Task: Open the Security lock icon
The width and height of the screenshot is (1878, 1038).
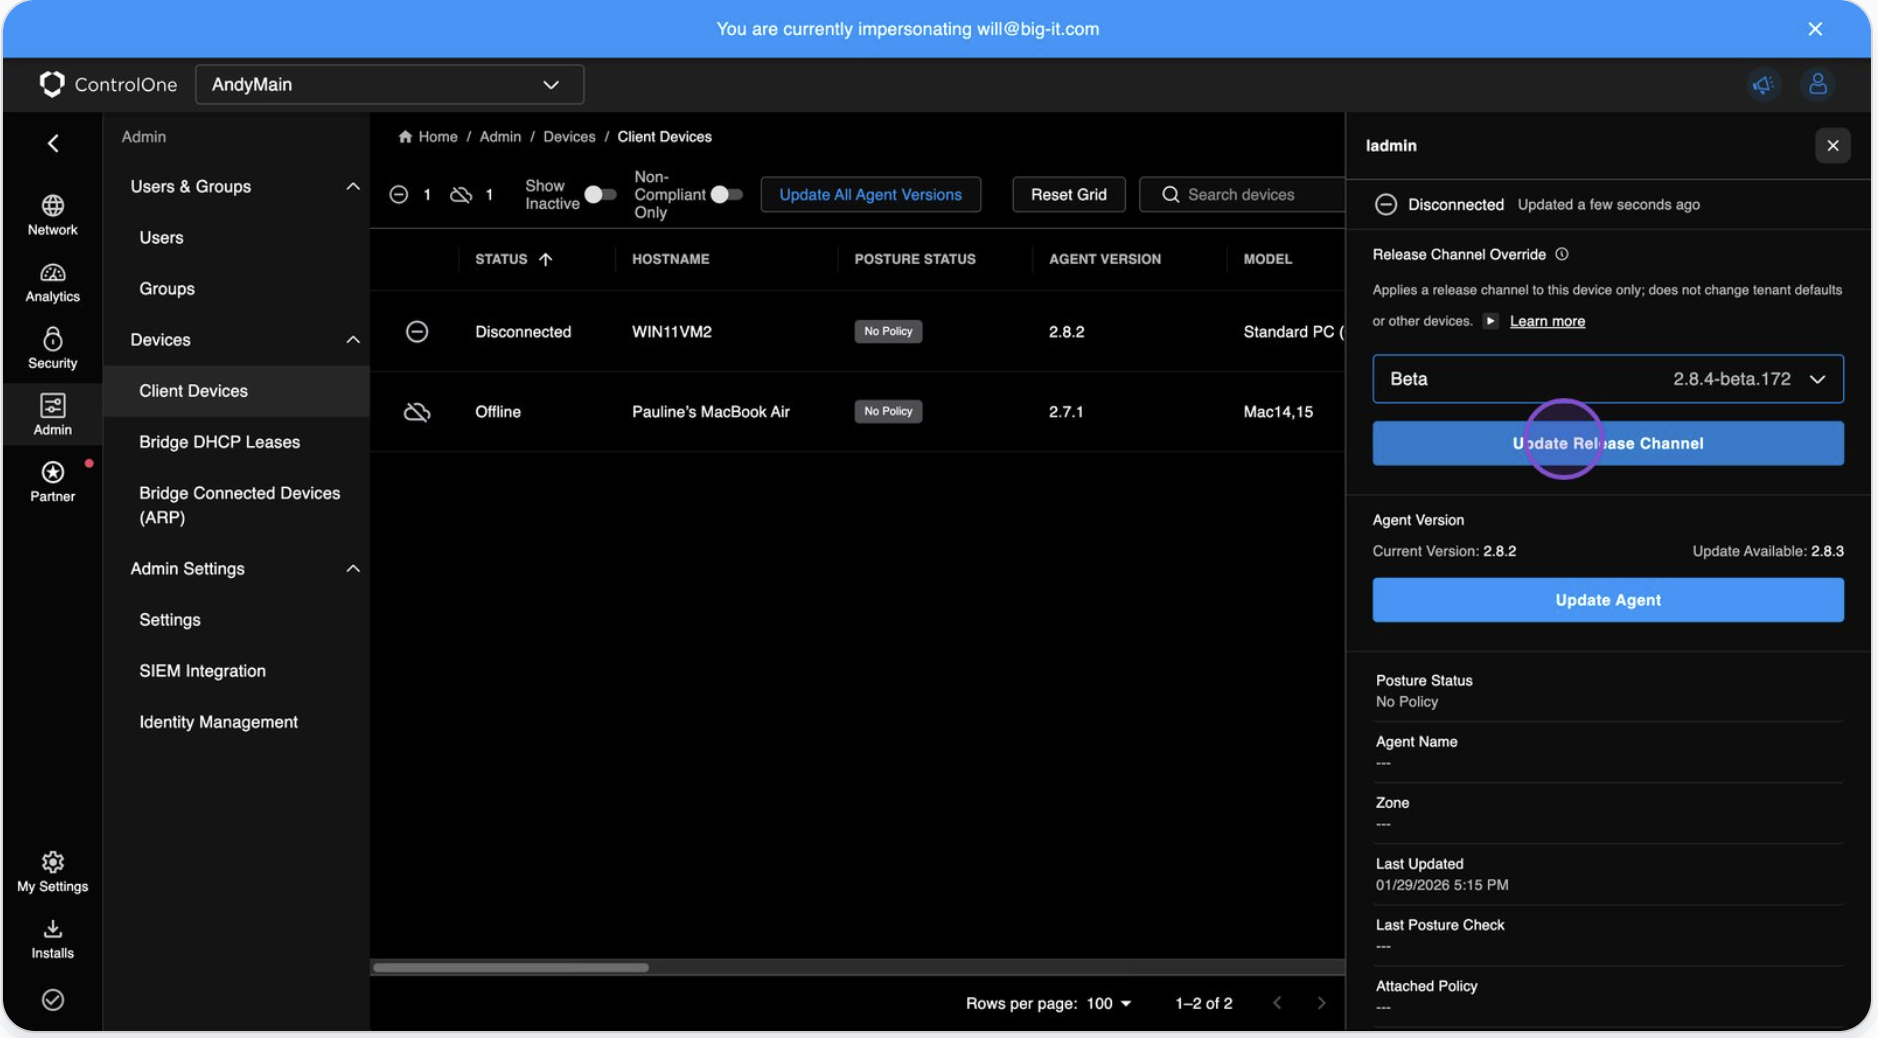Action: (52, 340)
